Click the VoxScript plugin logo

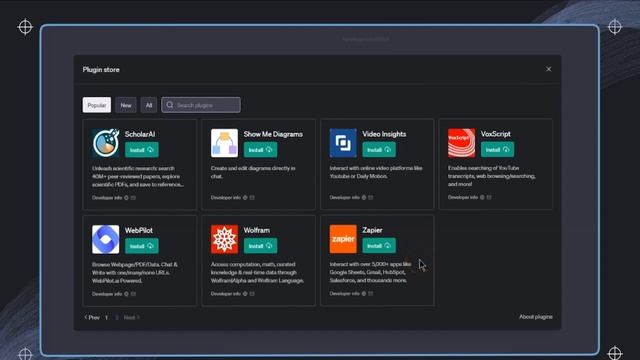click(462, 143)
